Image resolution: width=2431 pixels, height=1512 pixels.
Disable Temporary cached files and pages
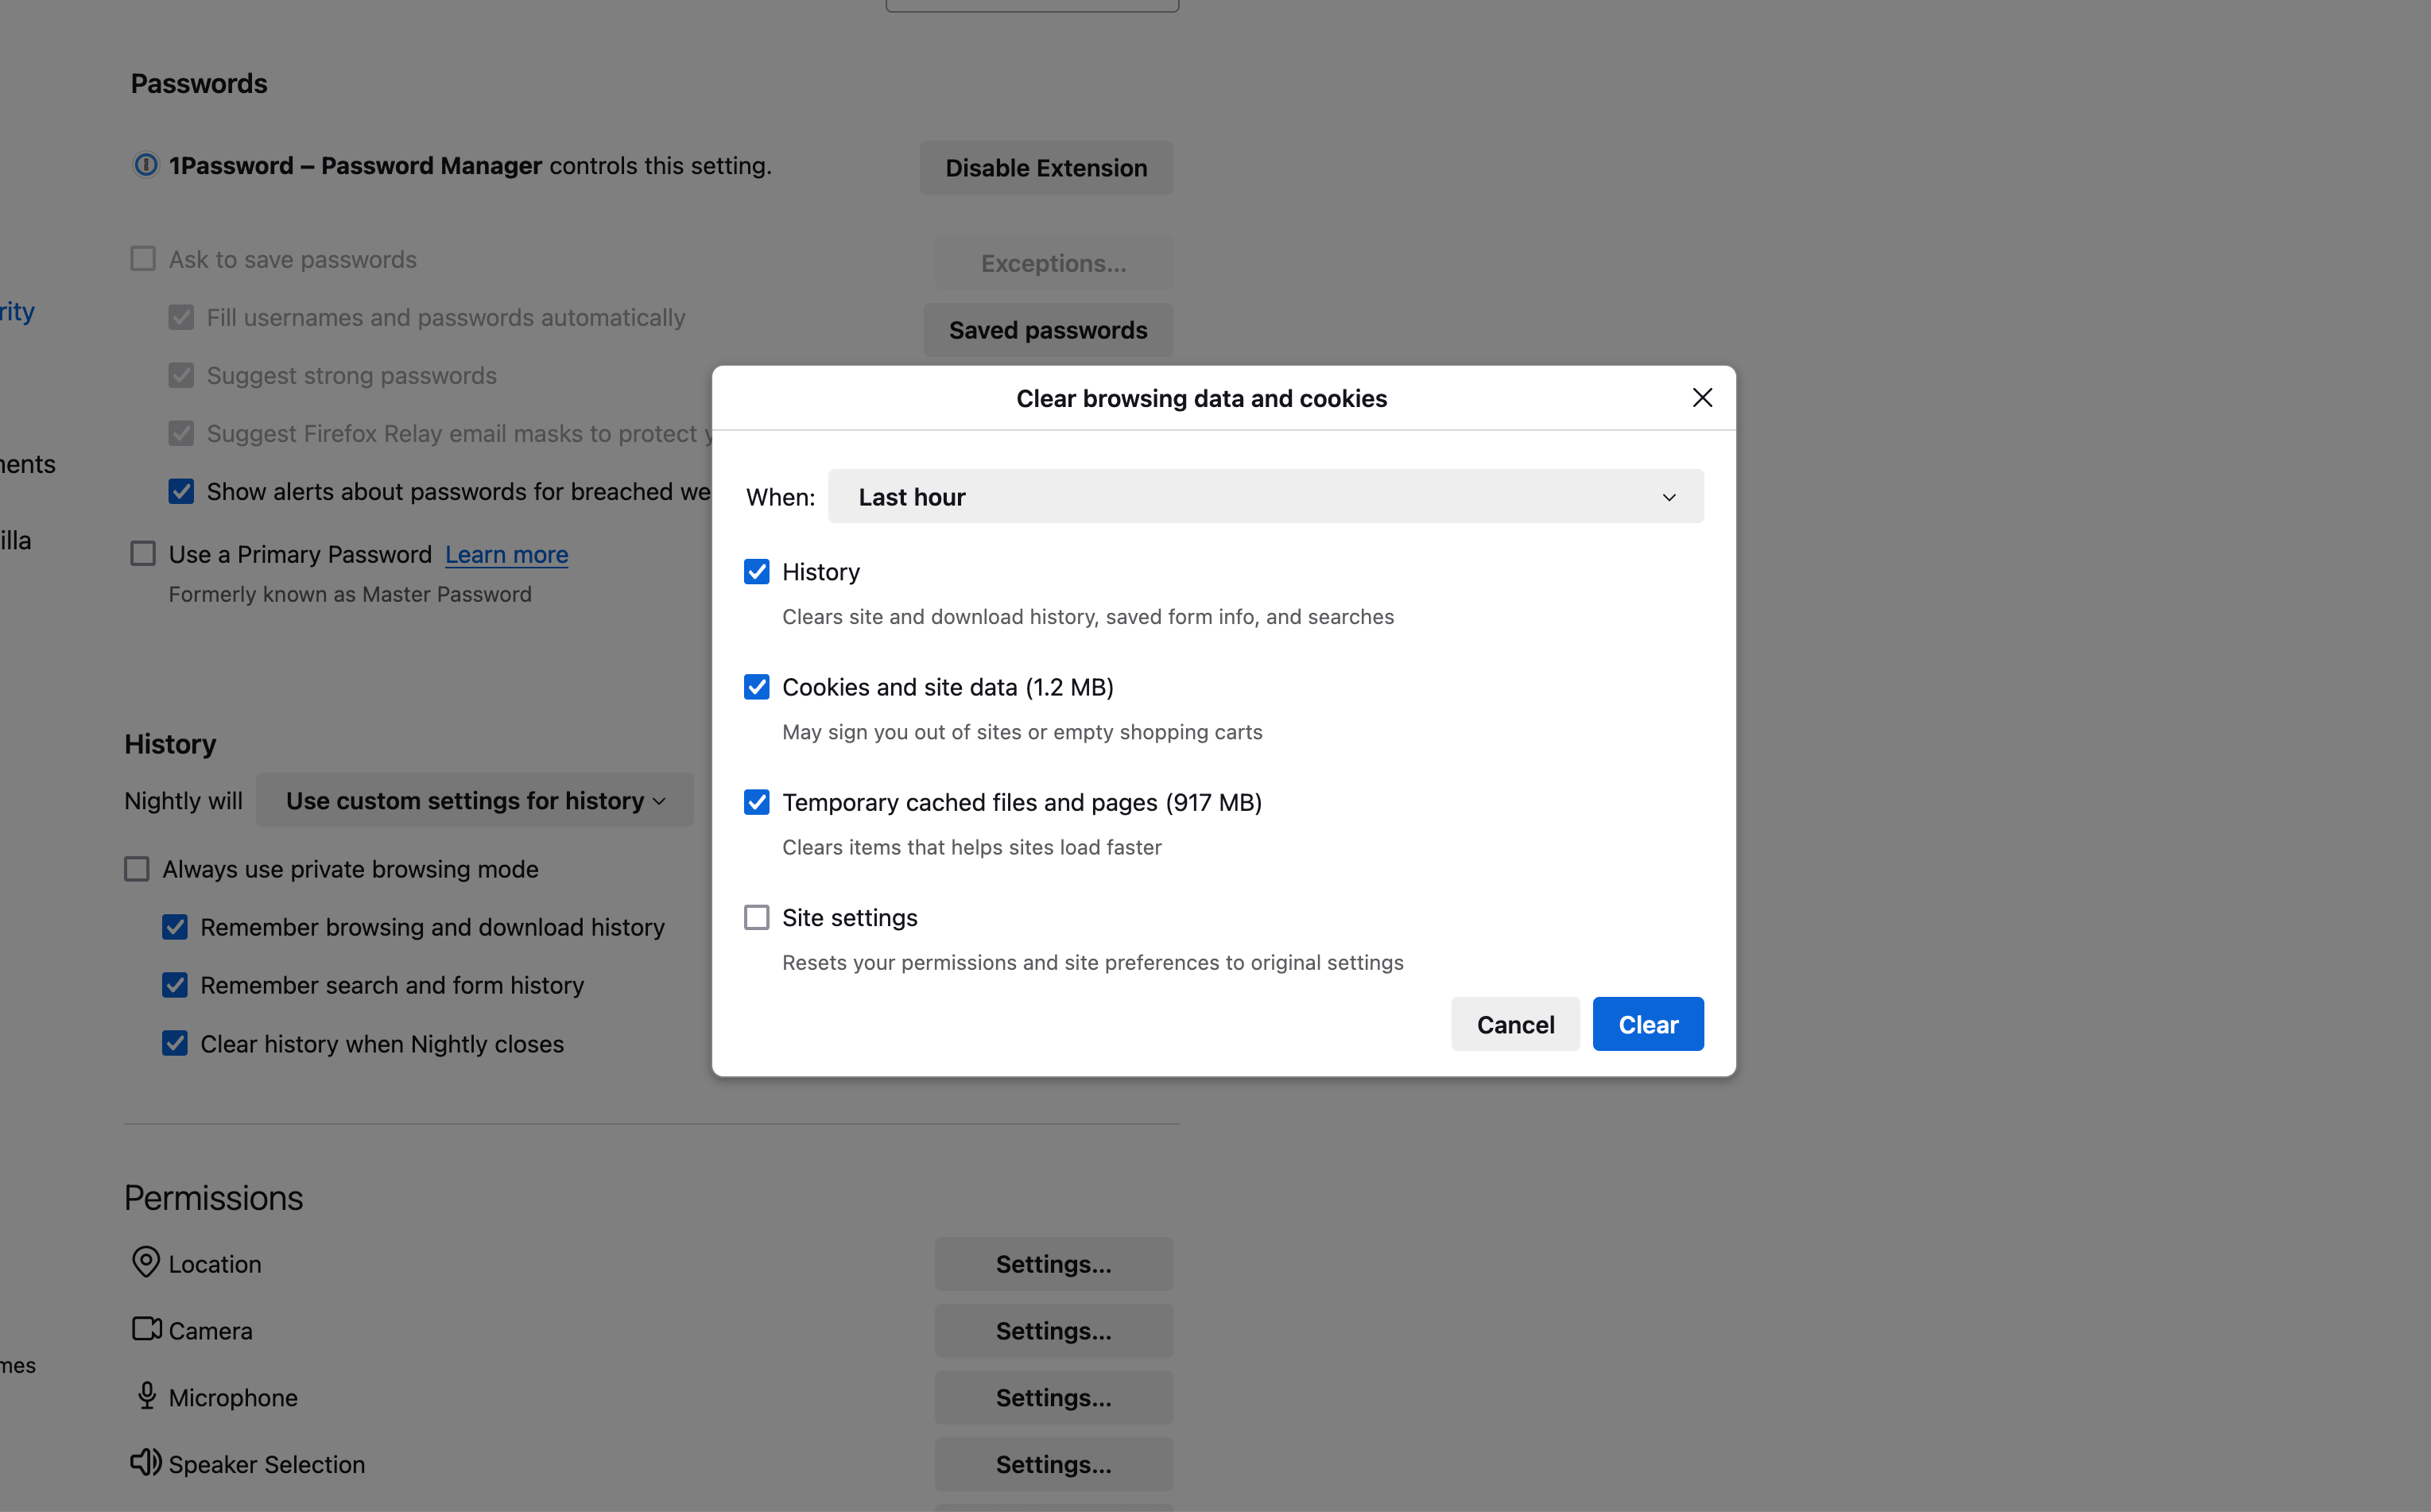point(757,802)
